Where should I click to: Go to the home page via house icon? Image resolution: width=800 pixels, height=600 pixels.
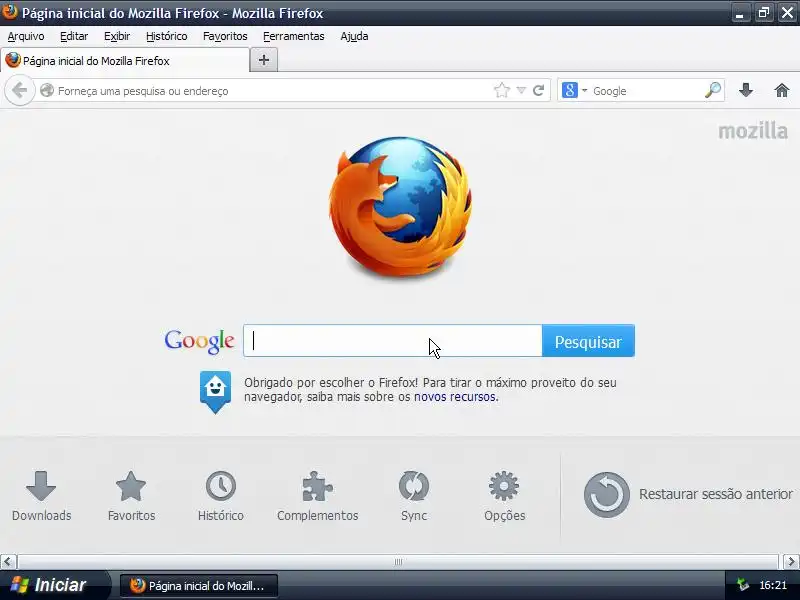click(x=782, y=90)
